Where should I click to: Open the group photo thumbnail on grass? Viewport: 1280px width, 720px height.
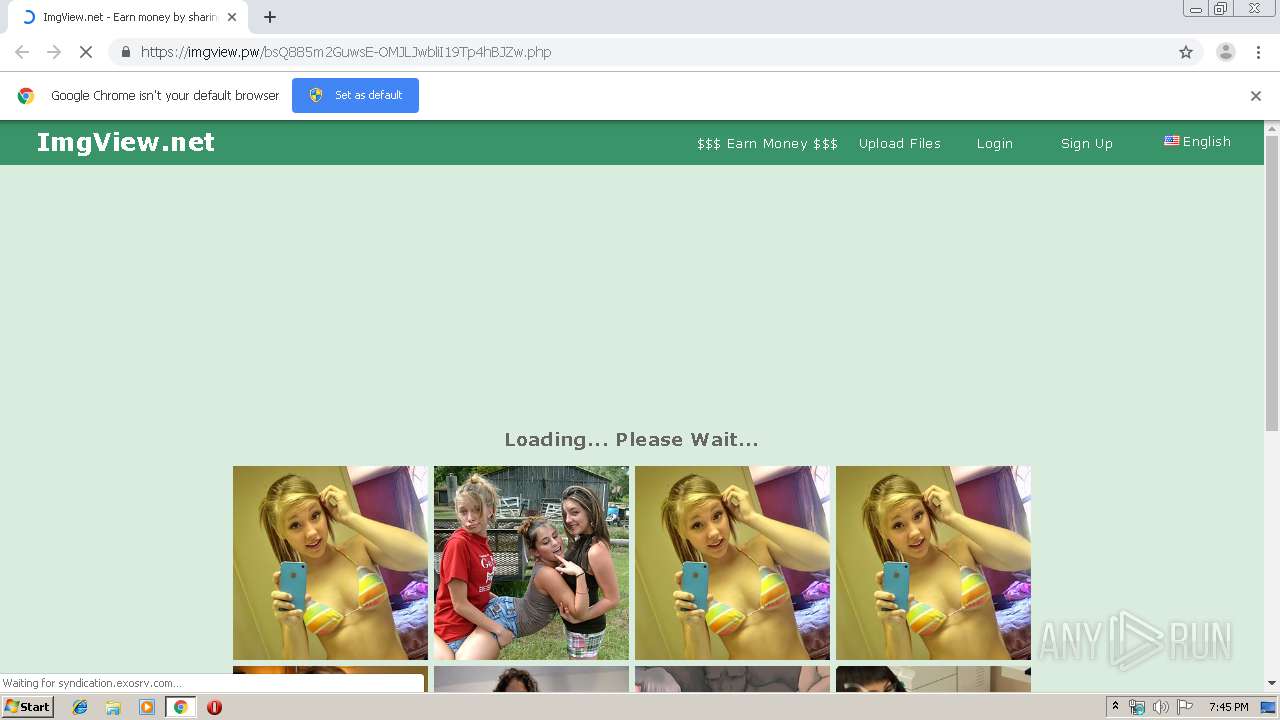pyautogui.click(x=531, y=563)
